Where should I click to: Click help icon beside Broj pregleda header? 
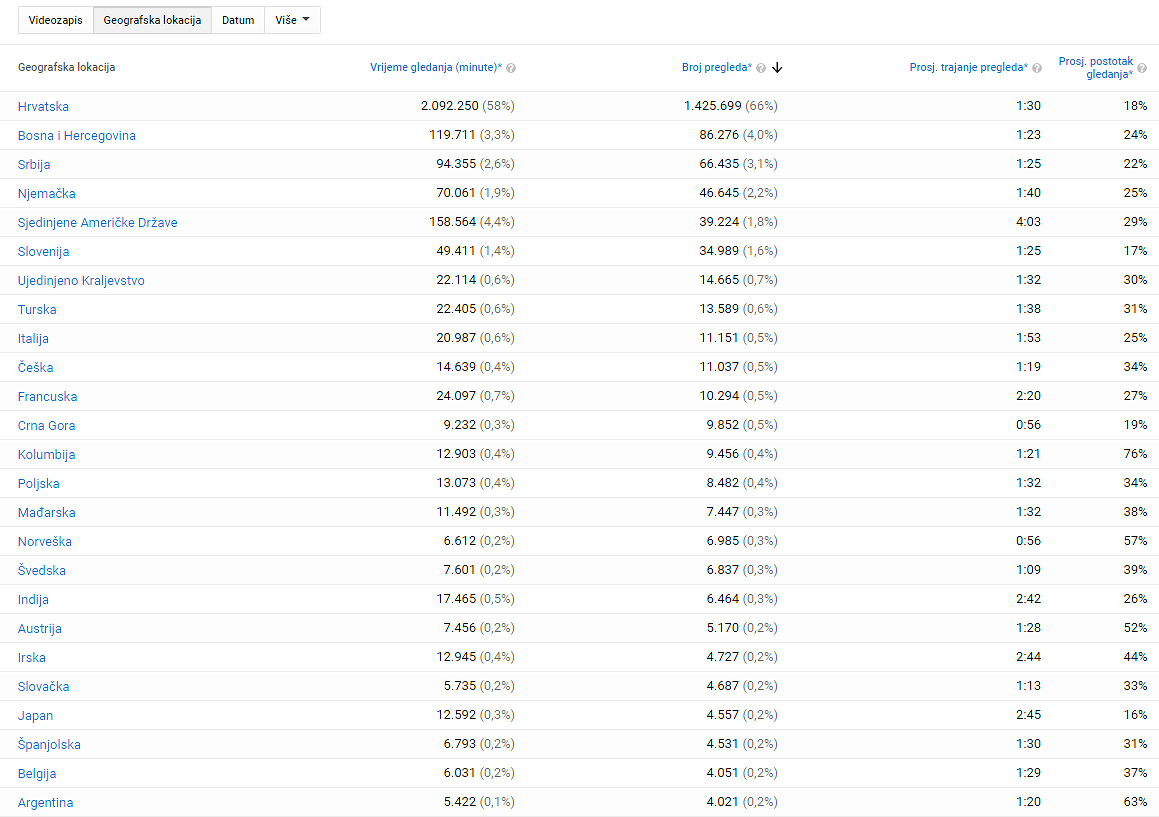pos(761,68)
